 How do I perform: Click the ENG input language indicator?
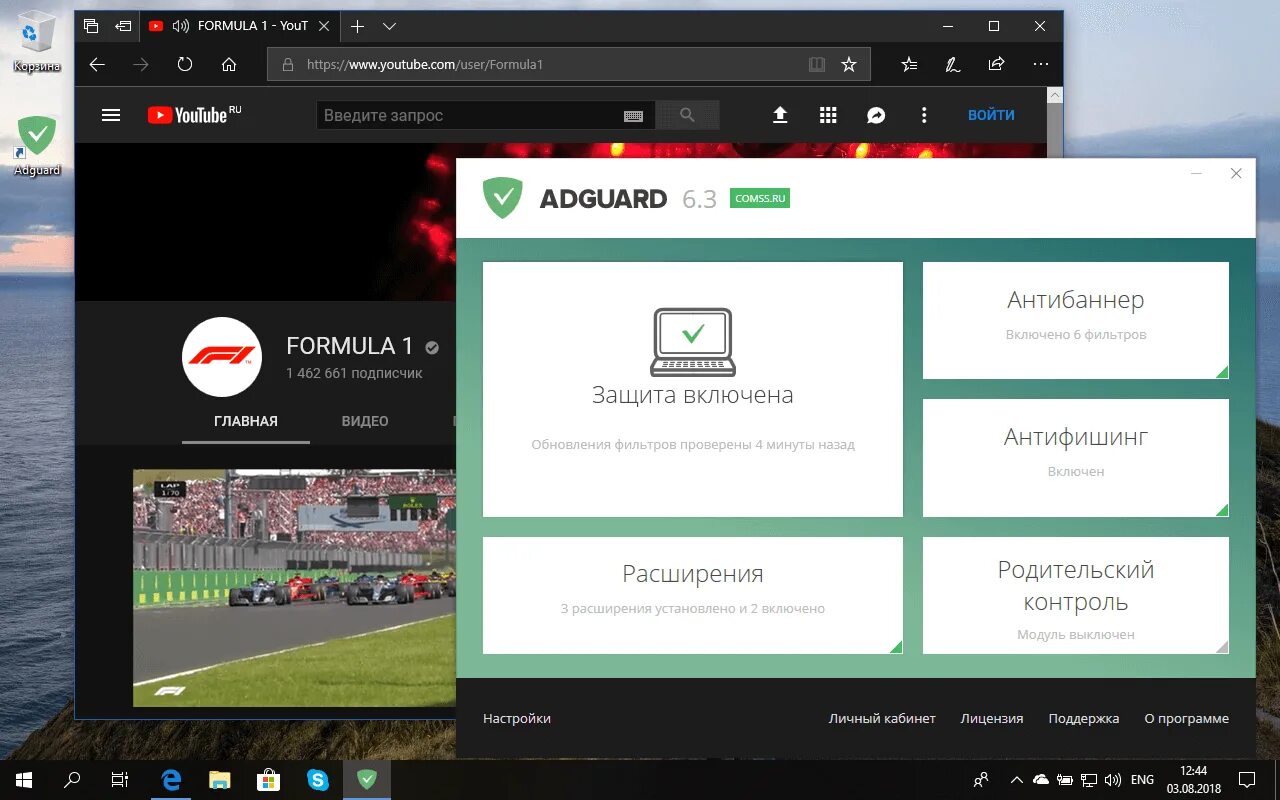1142,780
